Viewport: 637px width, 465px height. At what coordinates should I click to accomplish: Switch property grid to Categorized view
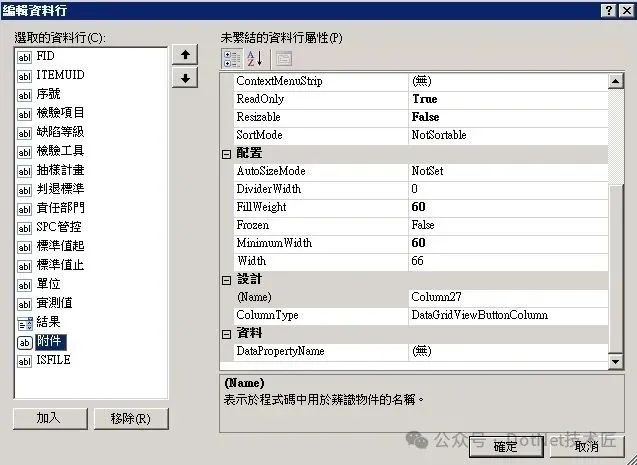232,58
